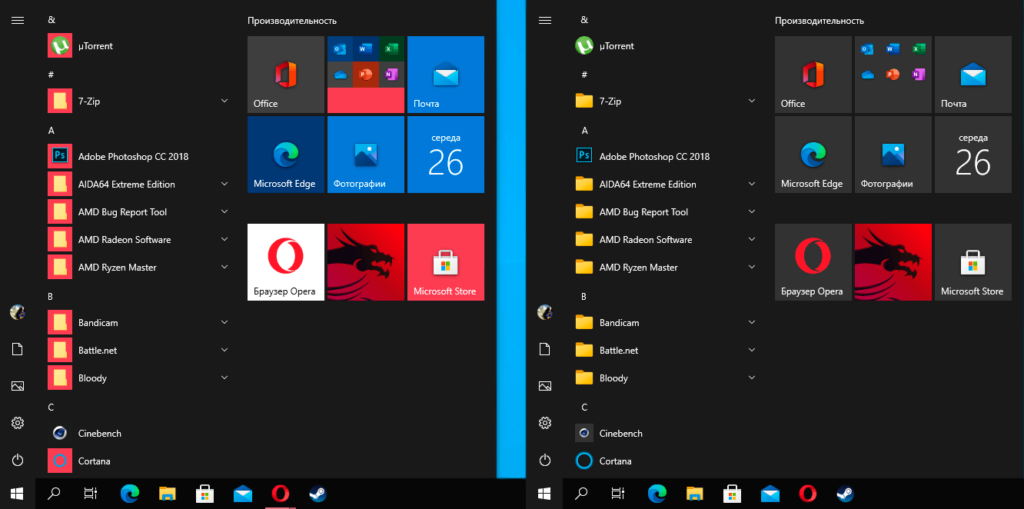Open Браузер Opera tile on the right
The image size is (1024, 509).
point(813,262)
